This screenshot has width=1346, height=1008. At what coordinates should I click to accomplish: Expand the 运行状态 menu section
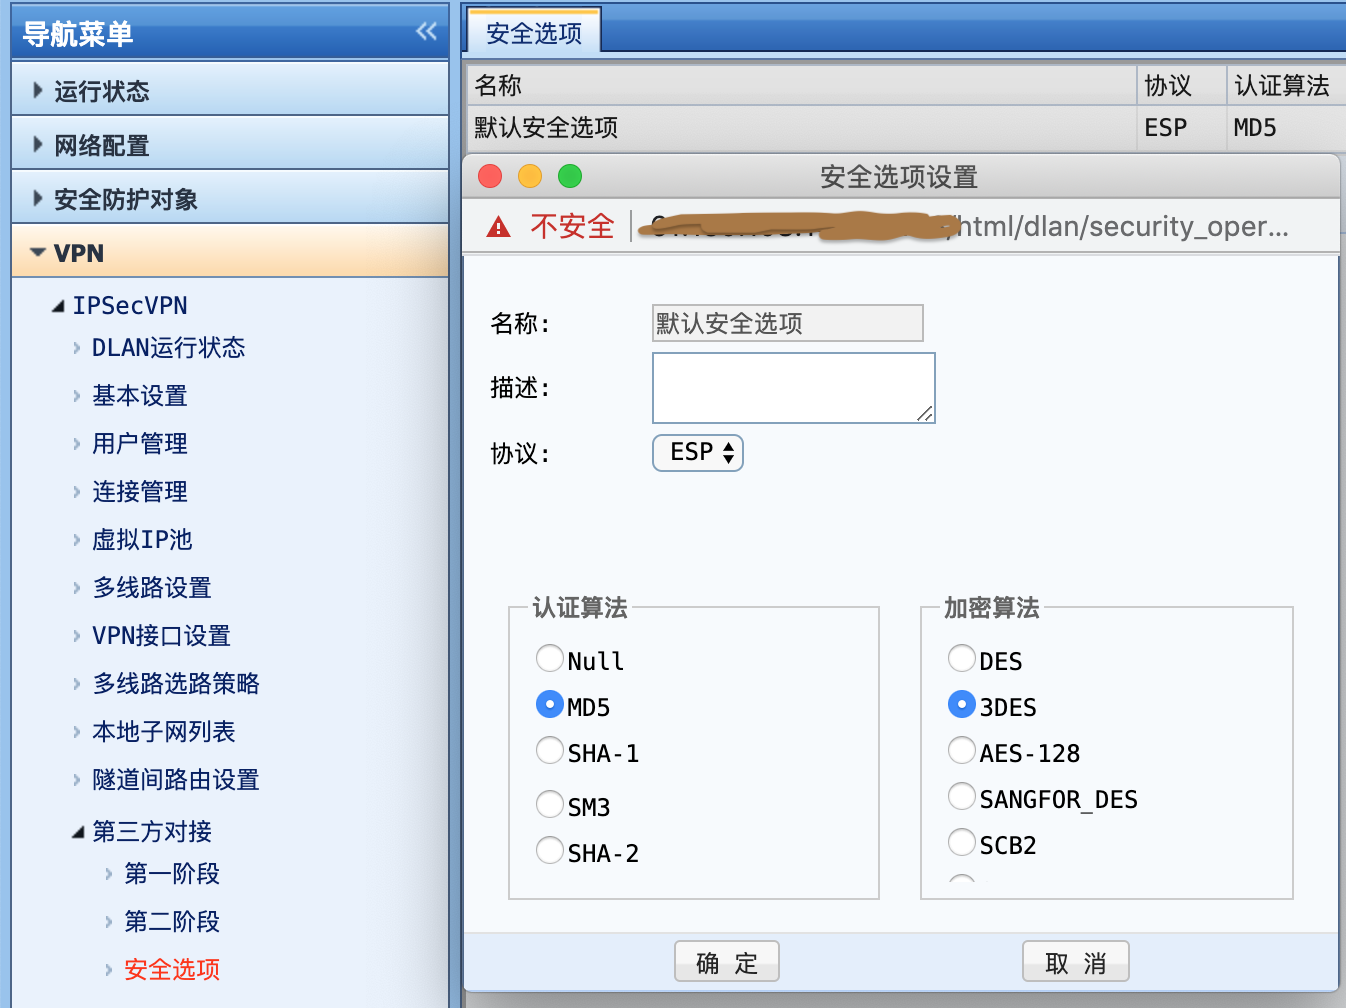tap(101, 91)
